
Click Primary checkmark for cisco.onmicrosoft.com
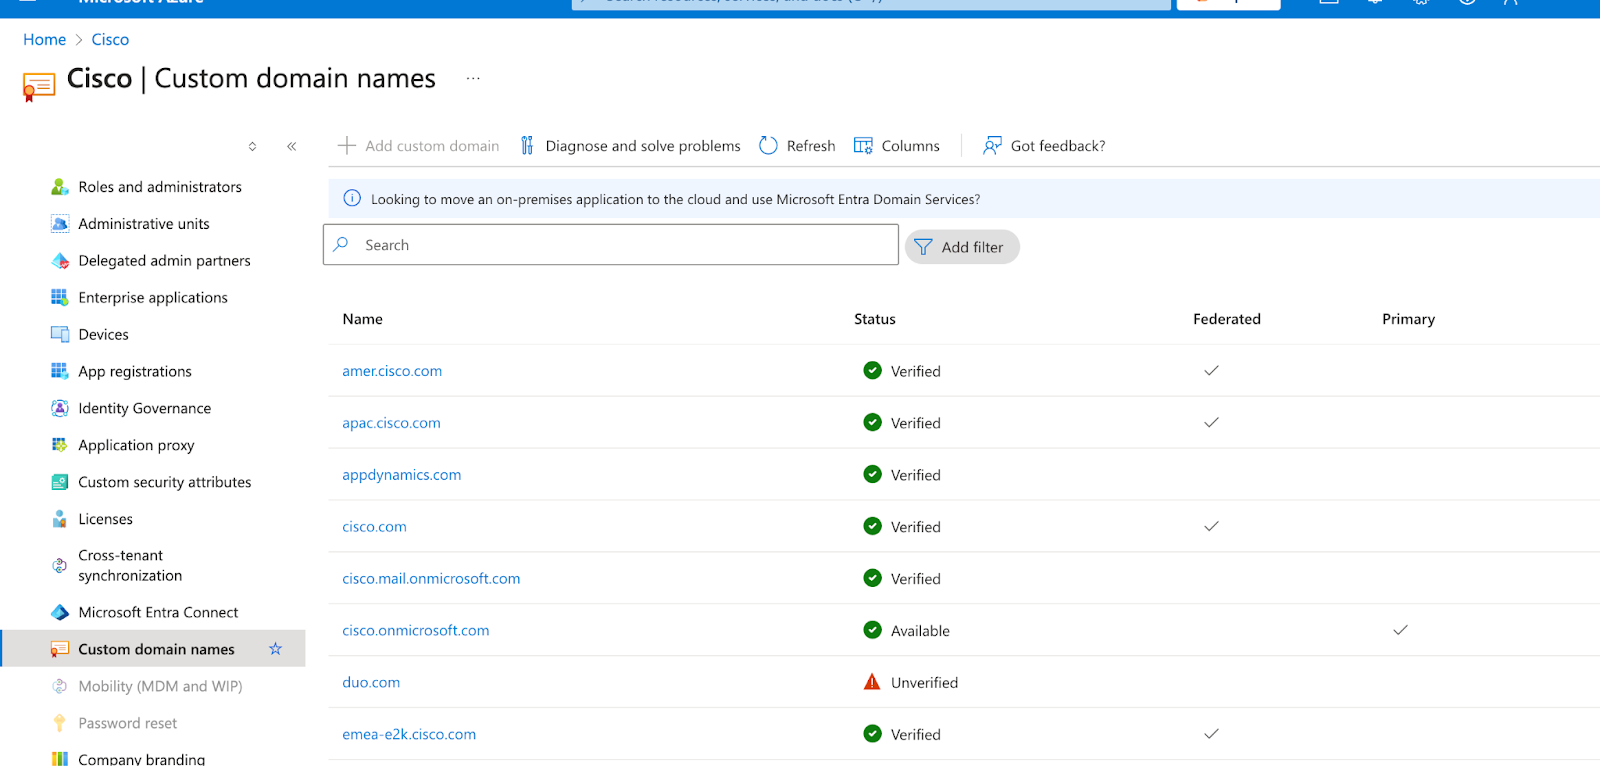click(1400, 630)
